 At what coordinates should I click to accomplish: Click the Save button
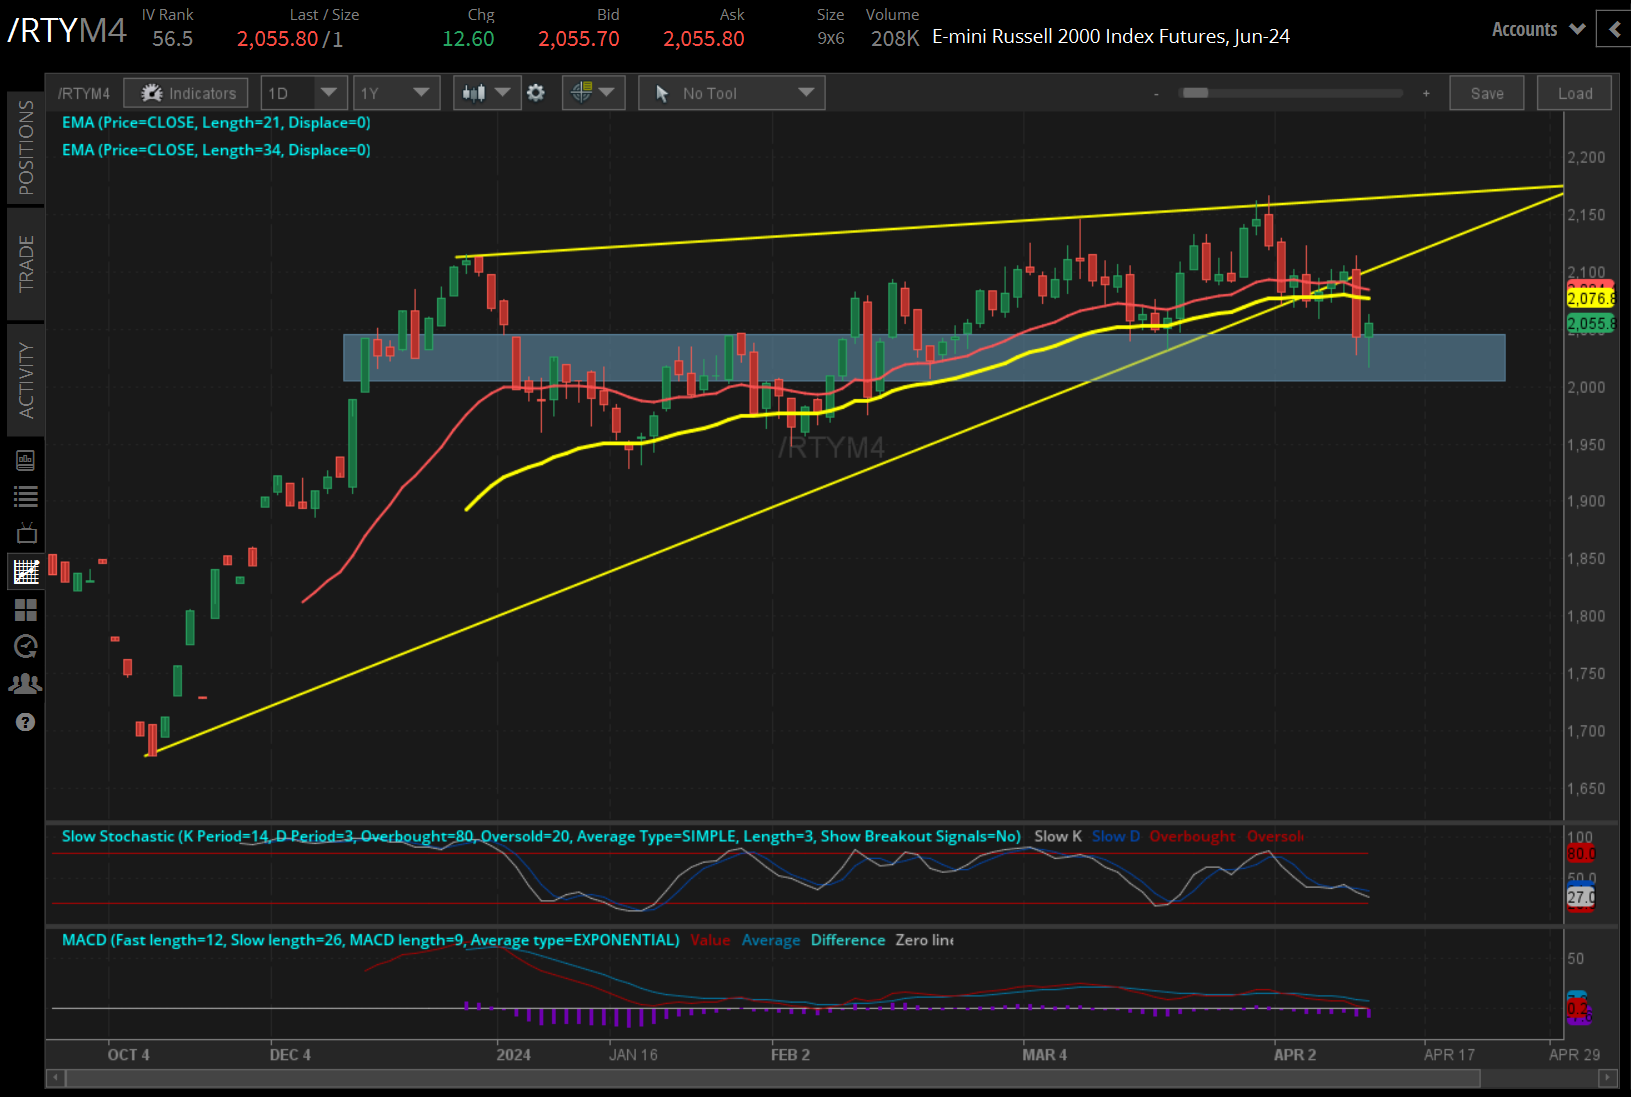point(1486,93)
